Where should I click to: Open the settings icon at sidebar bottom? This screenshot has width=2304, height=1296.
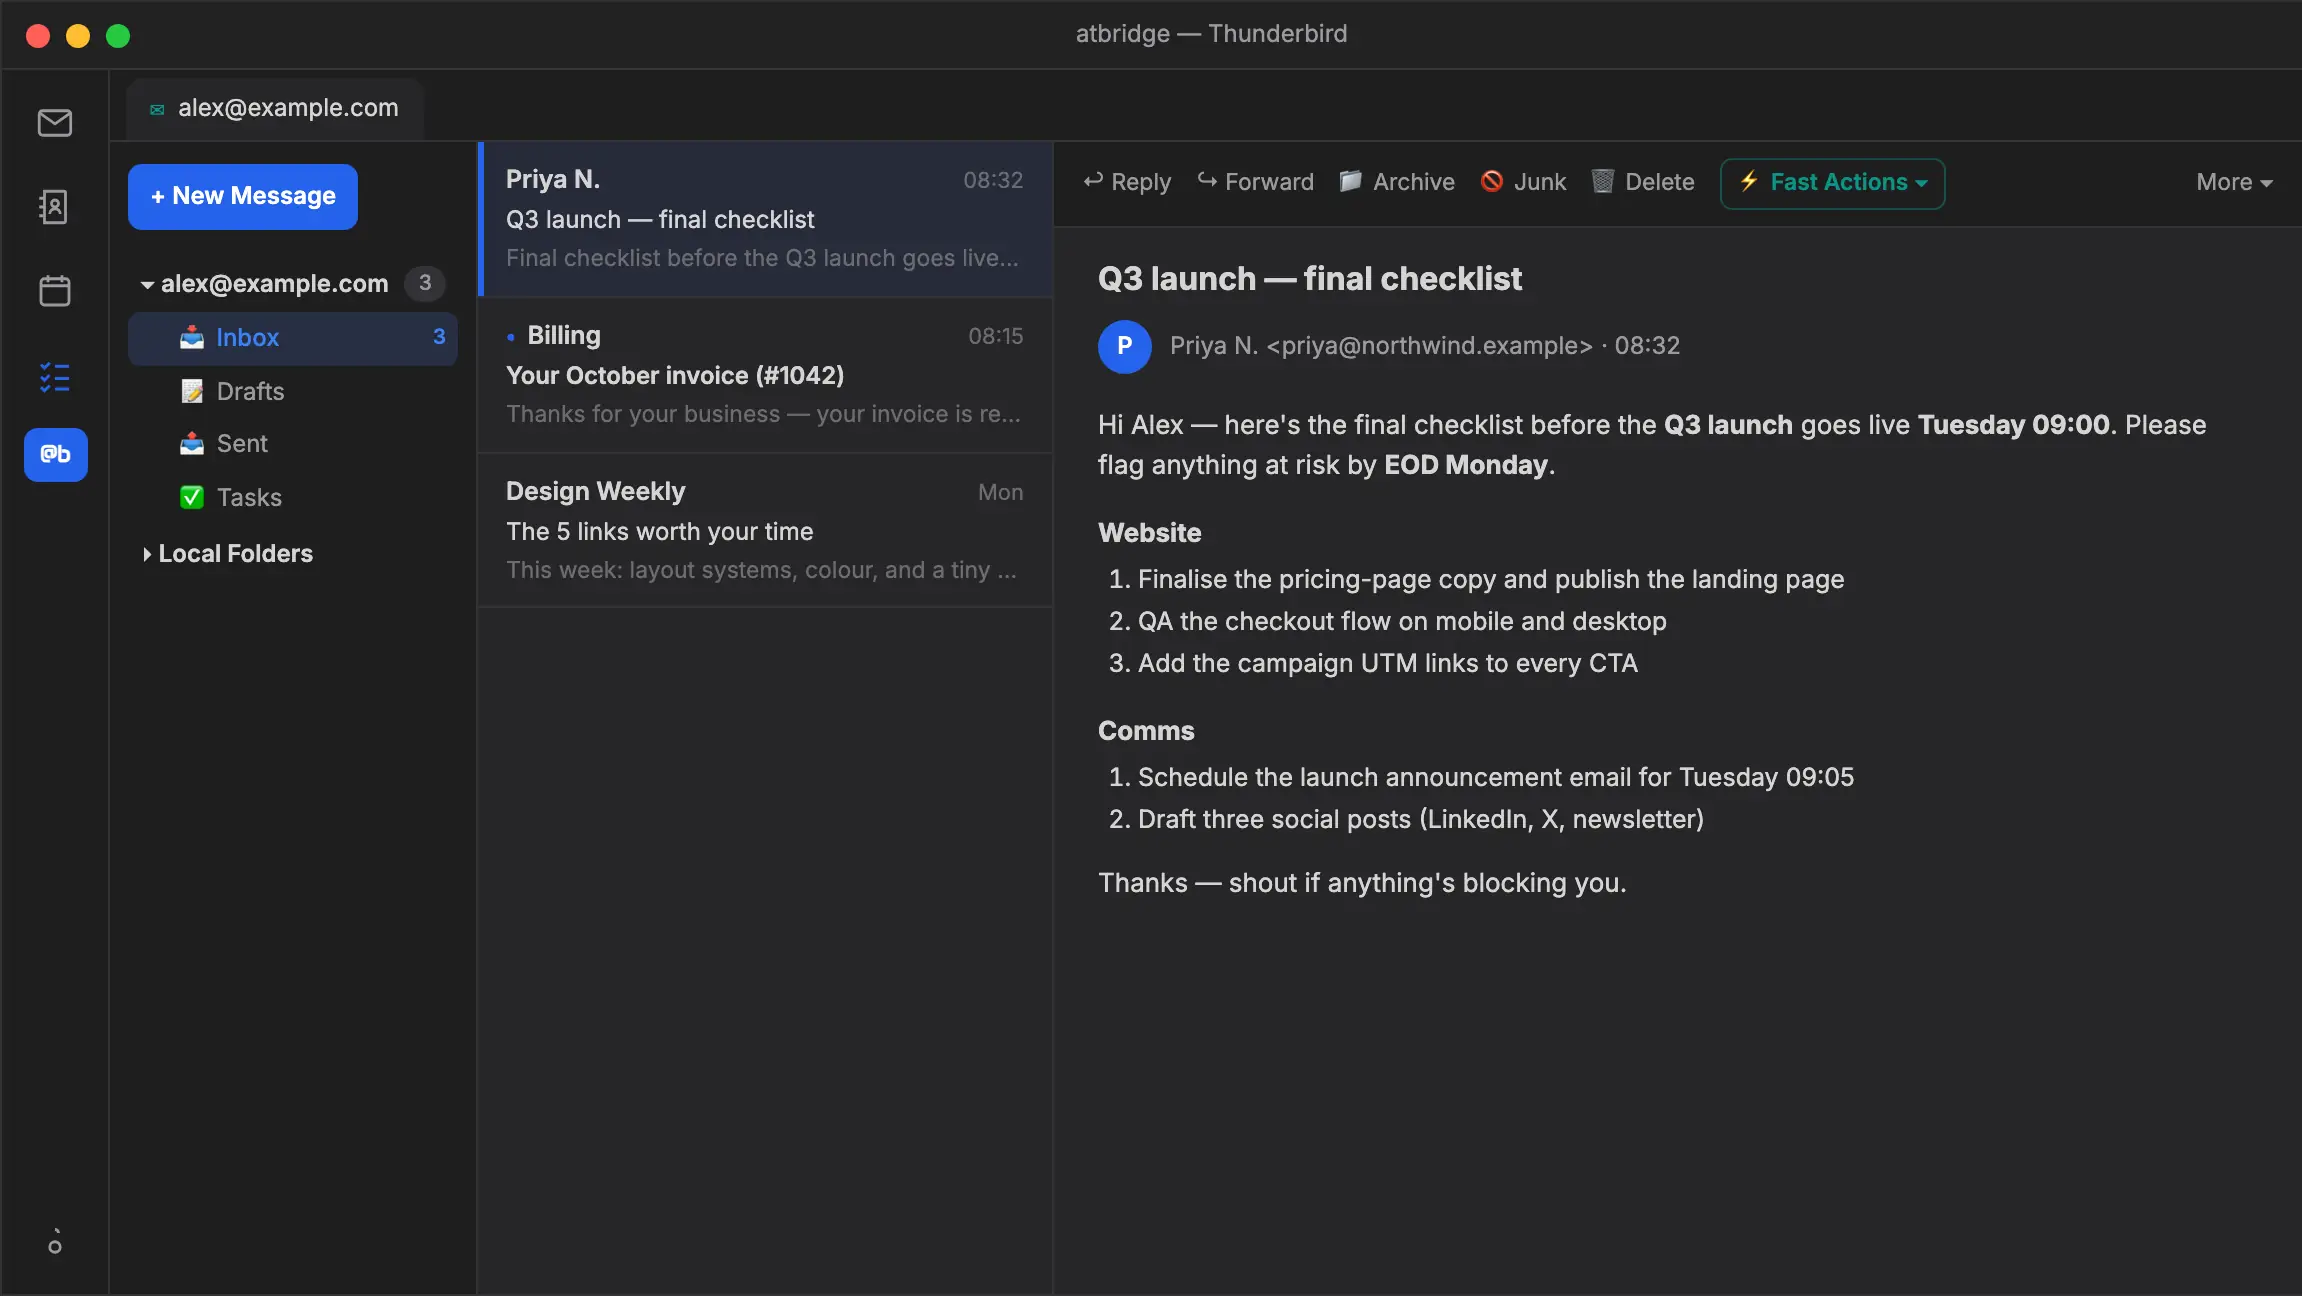(55, 1241)
